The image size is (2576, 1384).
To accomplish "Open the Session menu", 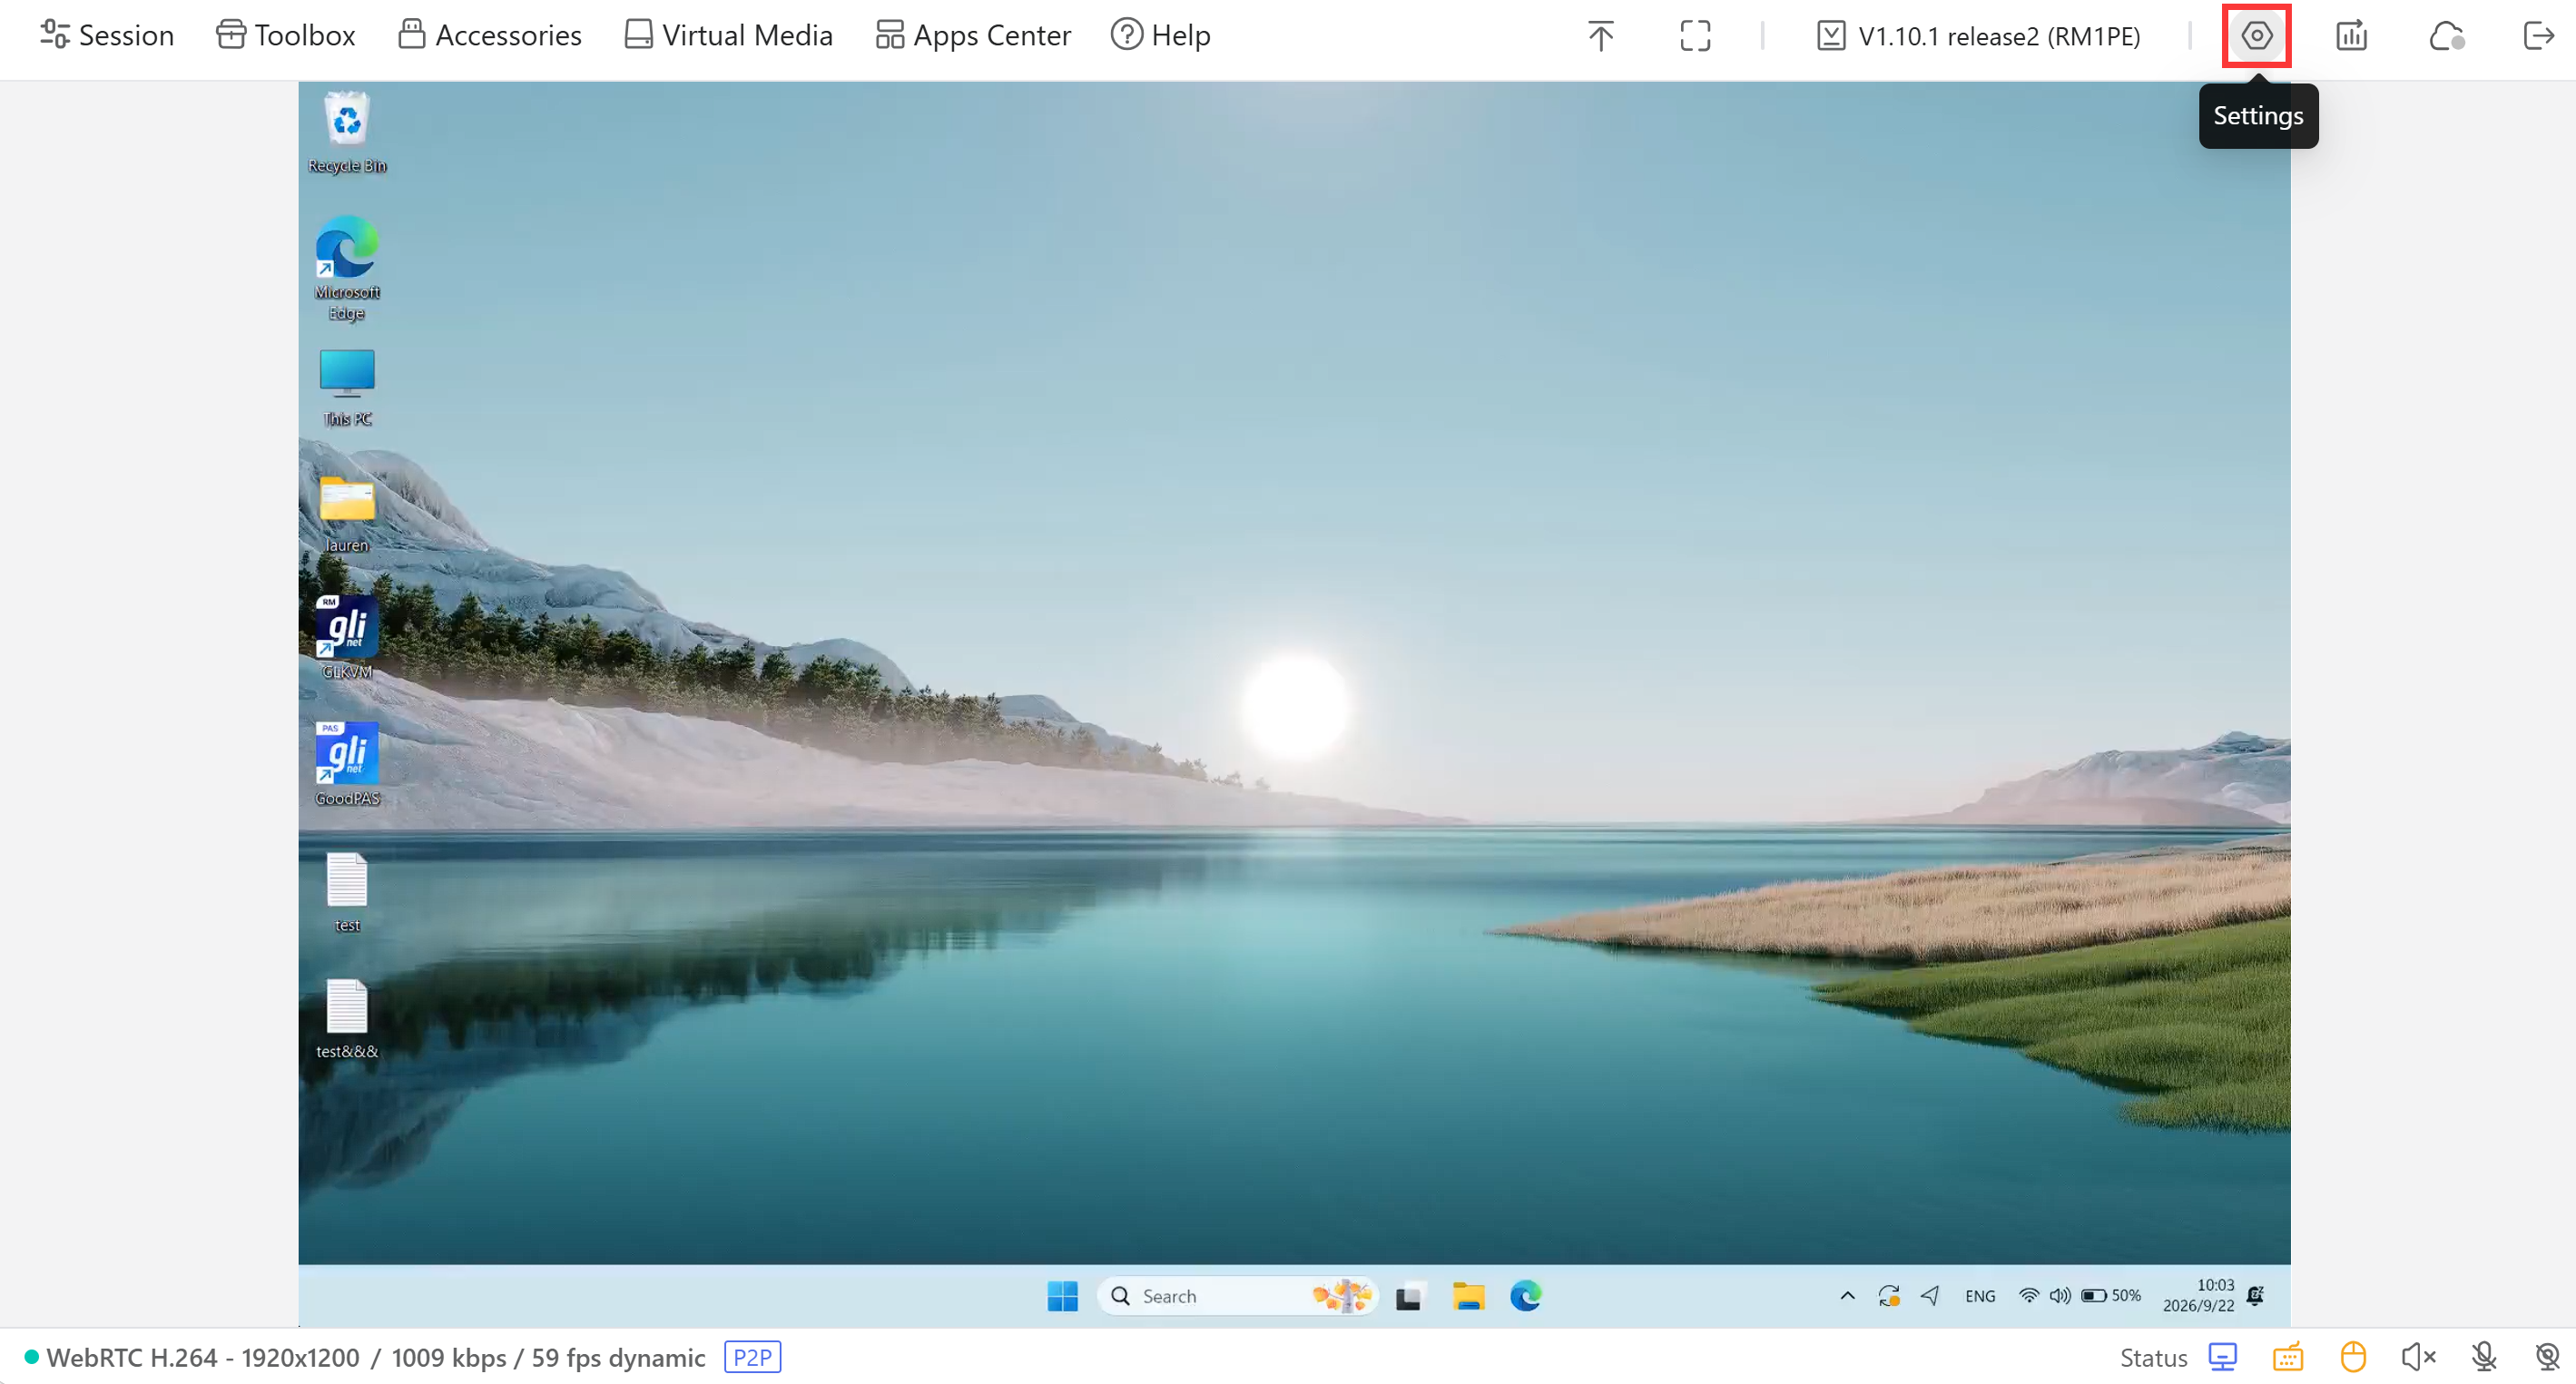I will click(x=107, y=35).
